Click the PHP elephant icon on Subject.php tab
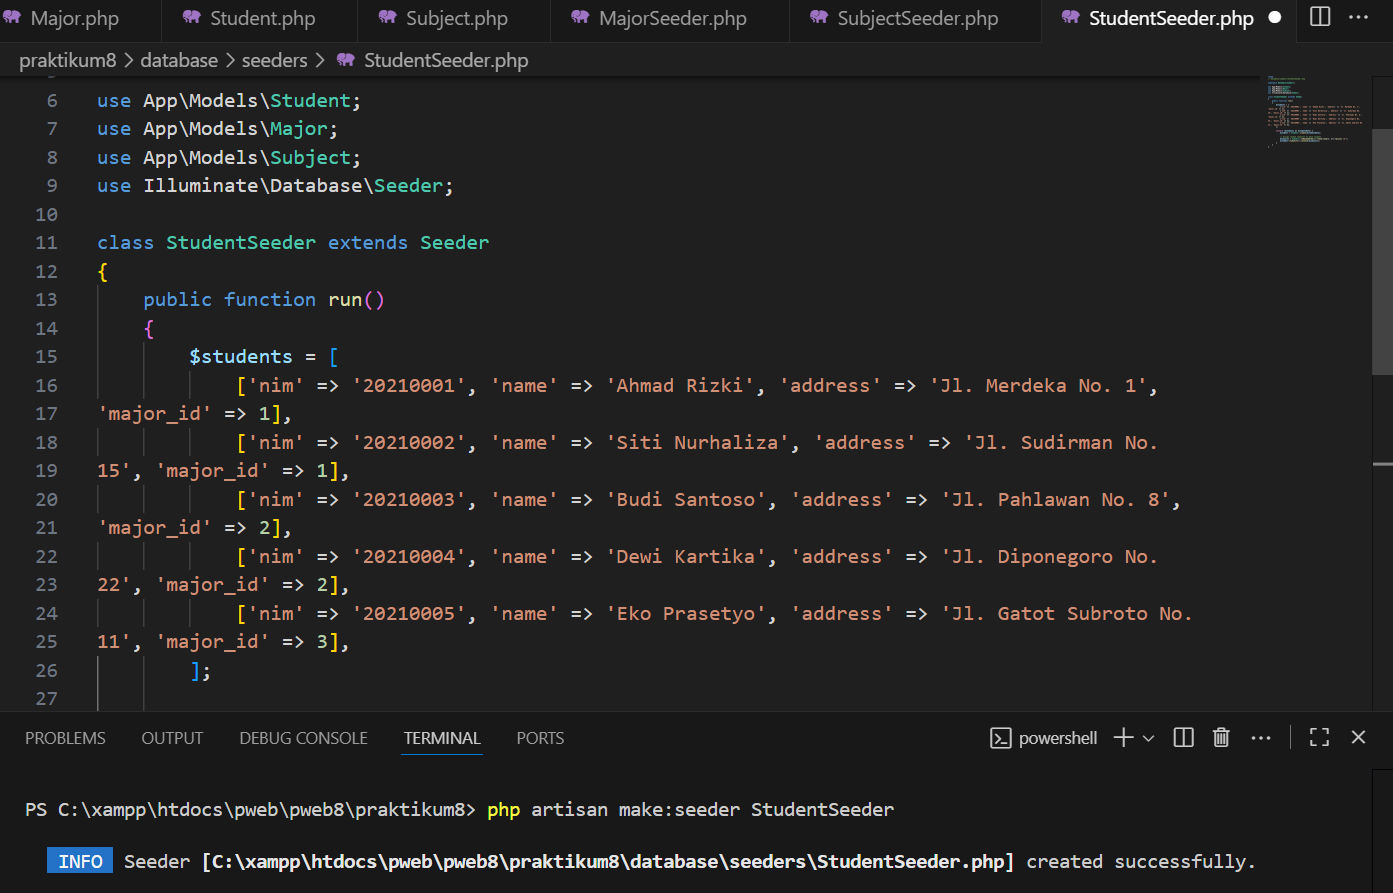Viewport: 1393px width, 893px height. pyautogui.click(x=388, y=18)
